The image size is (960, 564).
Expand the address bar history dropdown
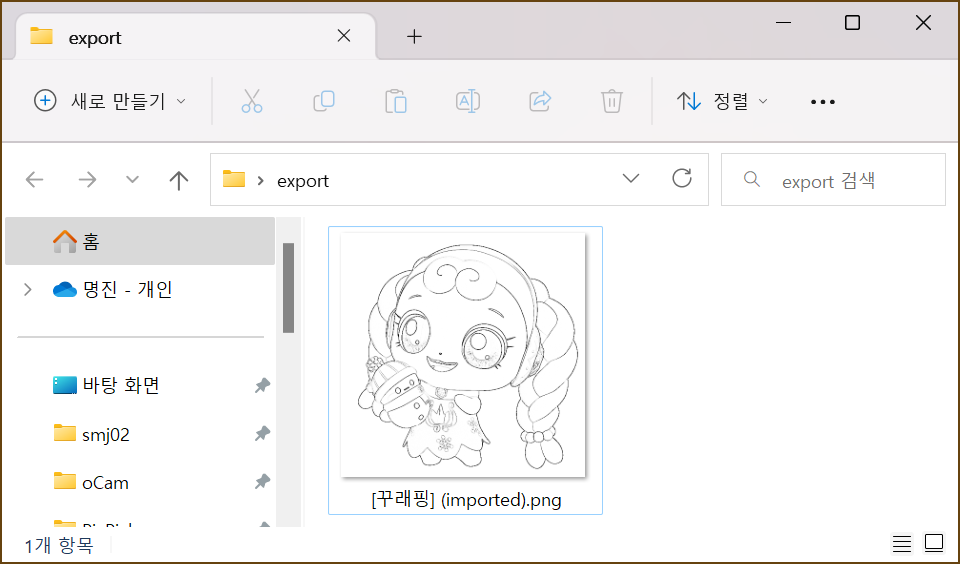tap(631, 178)
